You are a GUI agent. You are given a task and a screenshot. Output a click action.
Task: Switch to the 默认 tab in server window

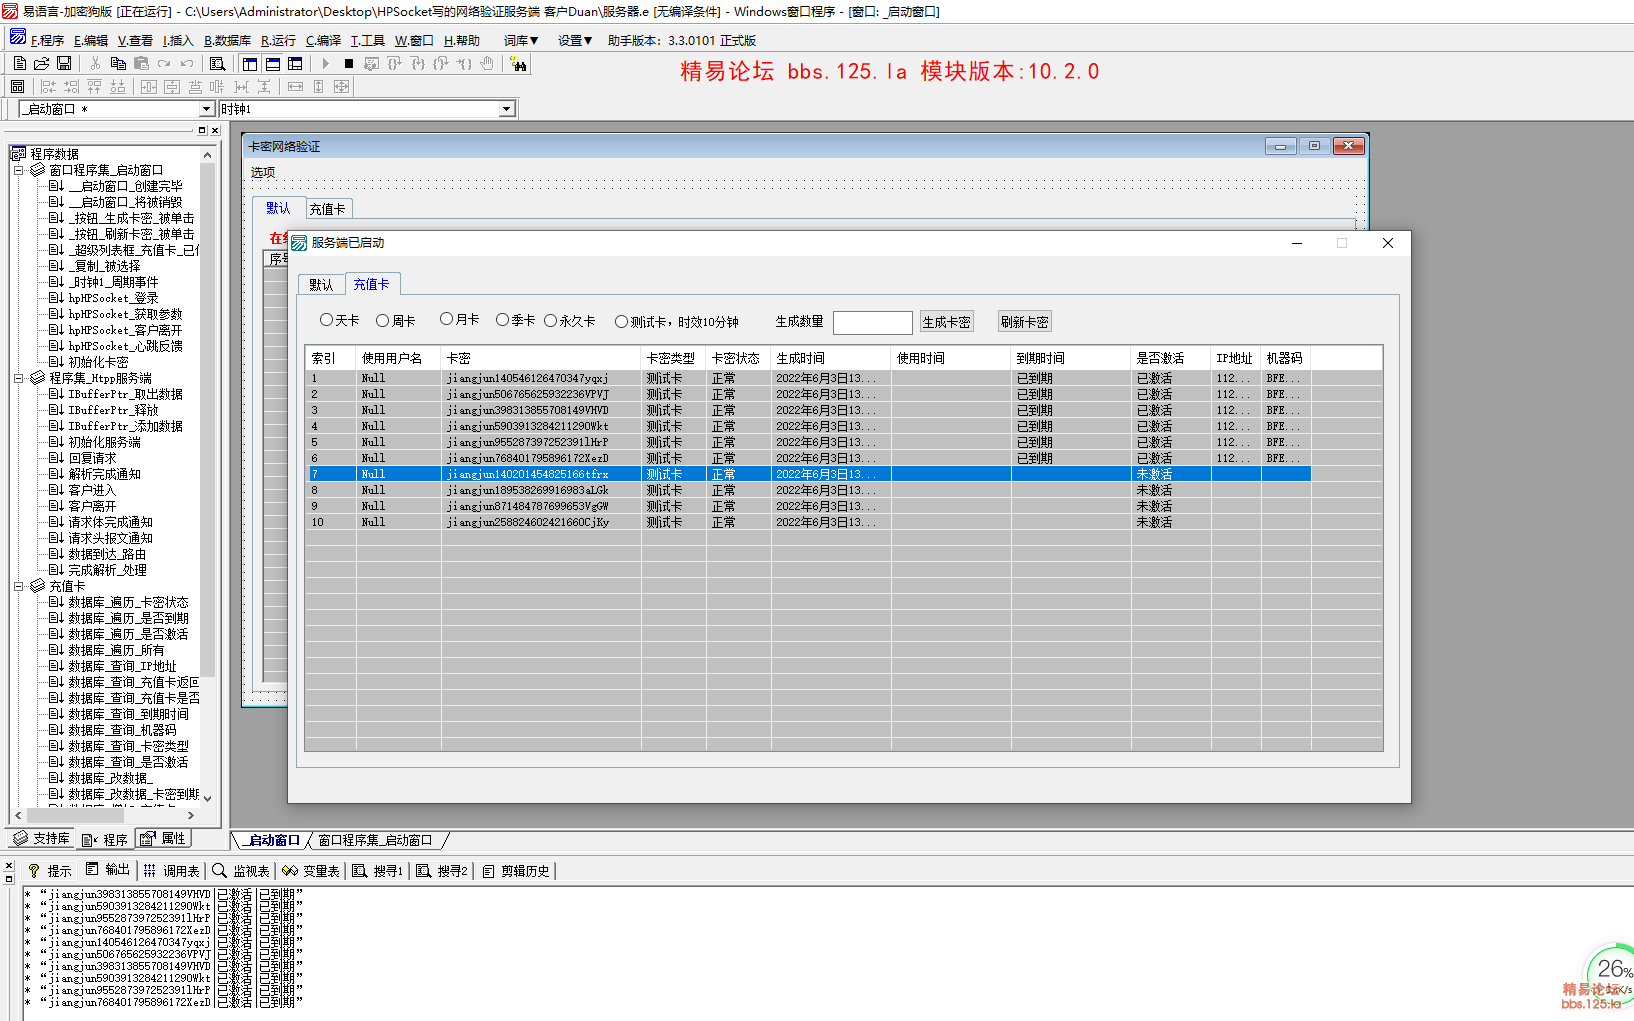(x=321, y=285)
